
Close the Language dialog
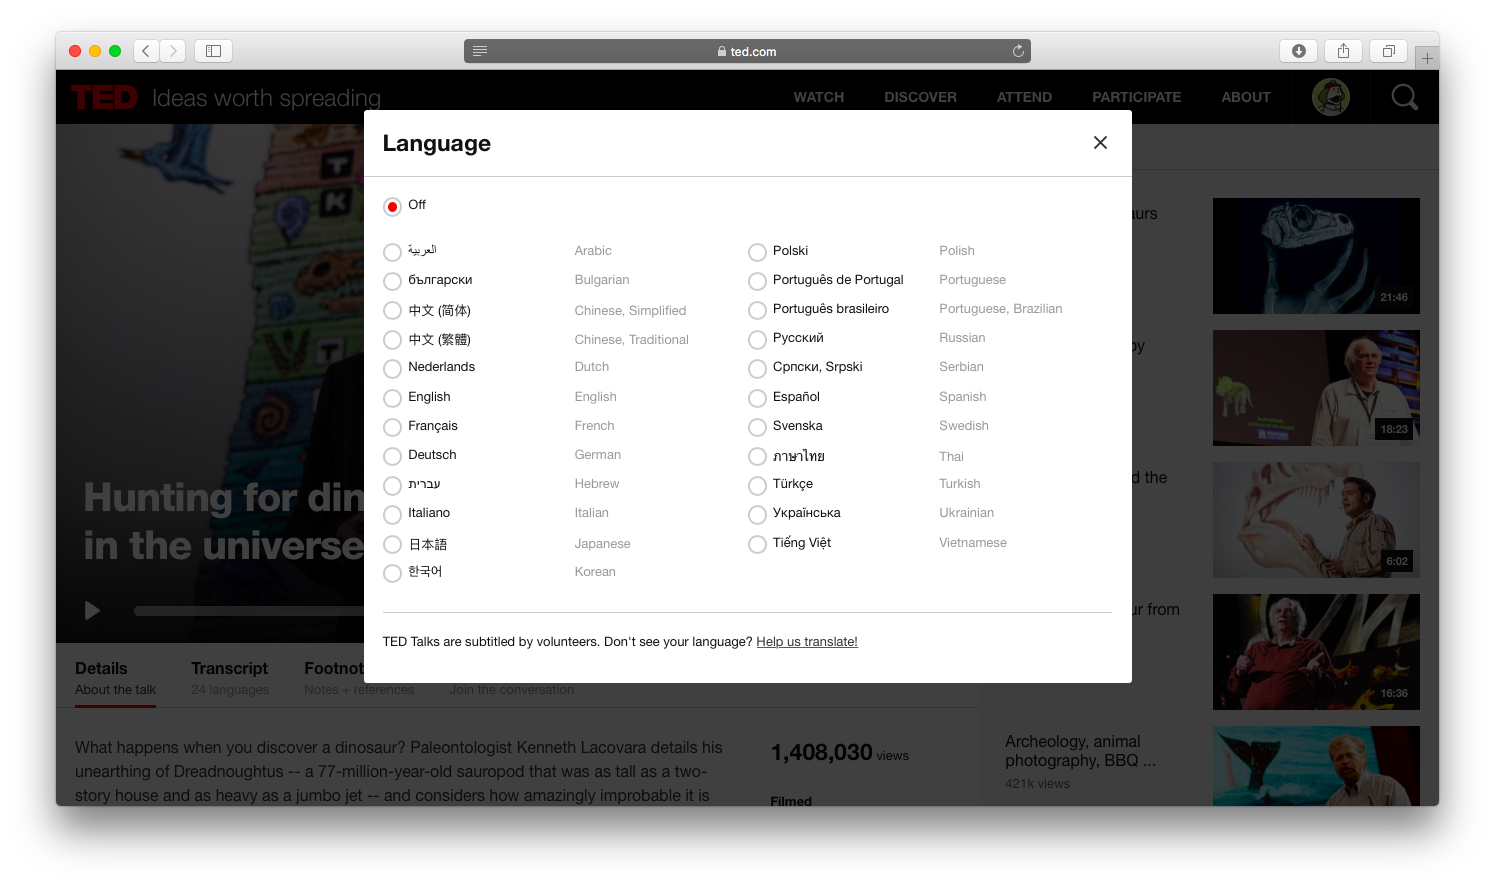(1100, 143)
